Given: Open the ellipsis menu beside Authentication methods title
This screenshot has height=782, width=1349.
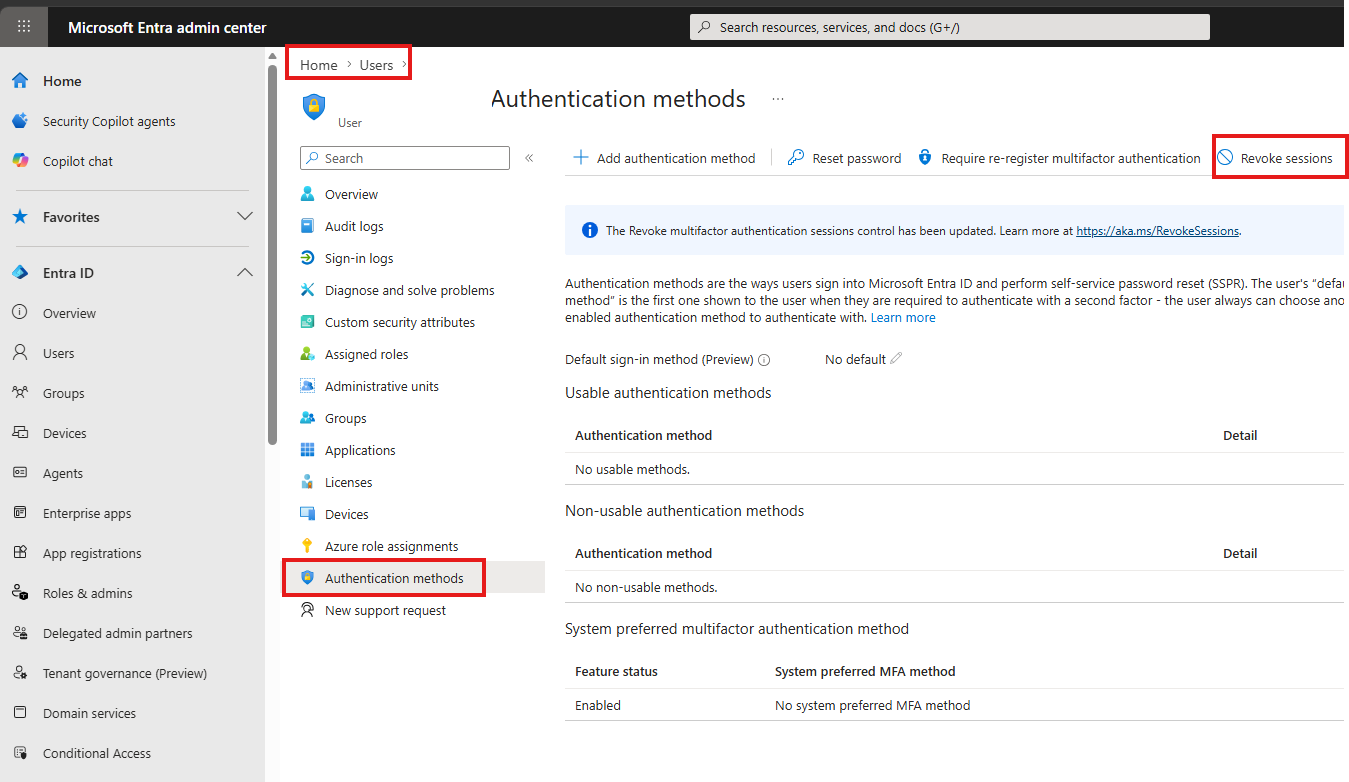Looking at the screenshot, I should click(x=778, y=99).
